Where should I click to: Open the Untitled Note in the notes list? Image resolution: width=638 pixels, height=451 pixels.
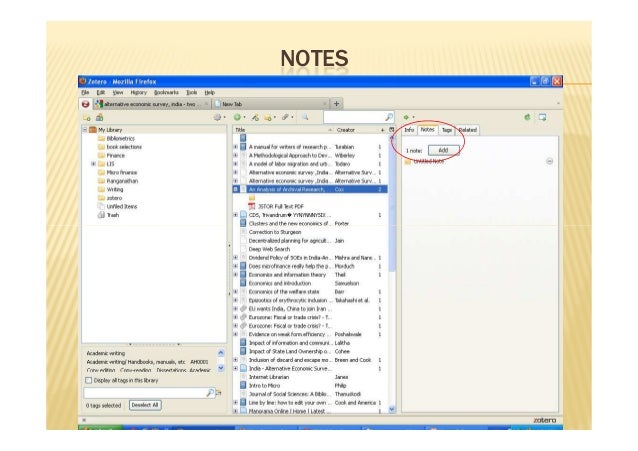[x=428, y=162]
